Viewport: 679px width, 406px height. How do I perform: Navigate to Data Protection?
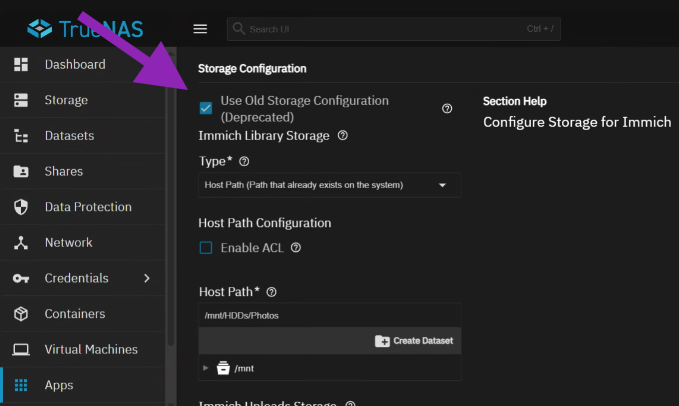pyautogui.click(x=88, y=207)
